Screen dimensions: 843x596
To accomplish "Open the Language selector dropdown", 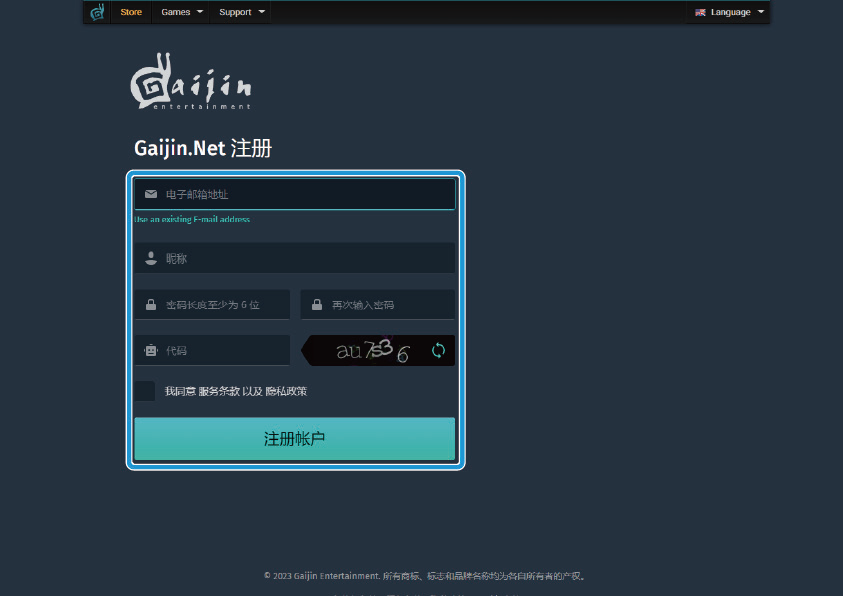I will (x=729, y=12).
